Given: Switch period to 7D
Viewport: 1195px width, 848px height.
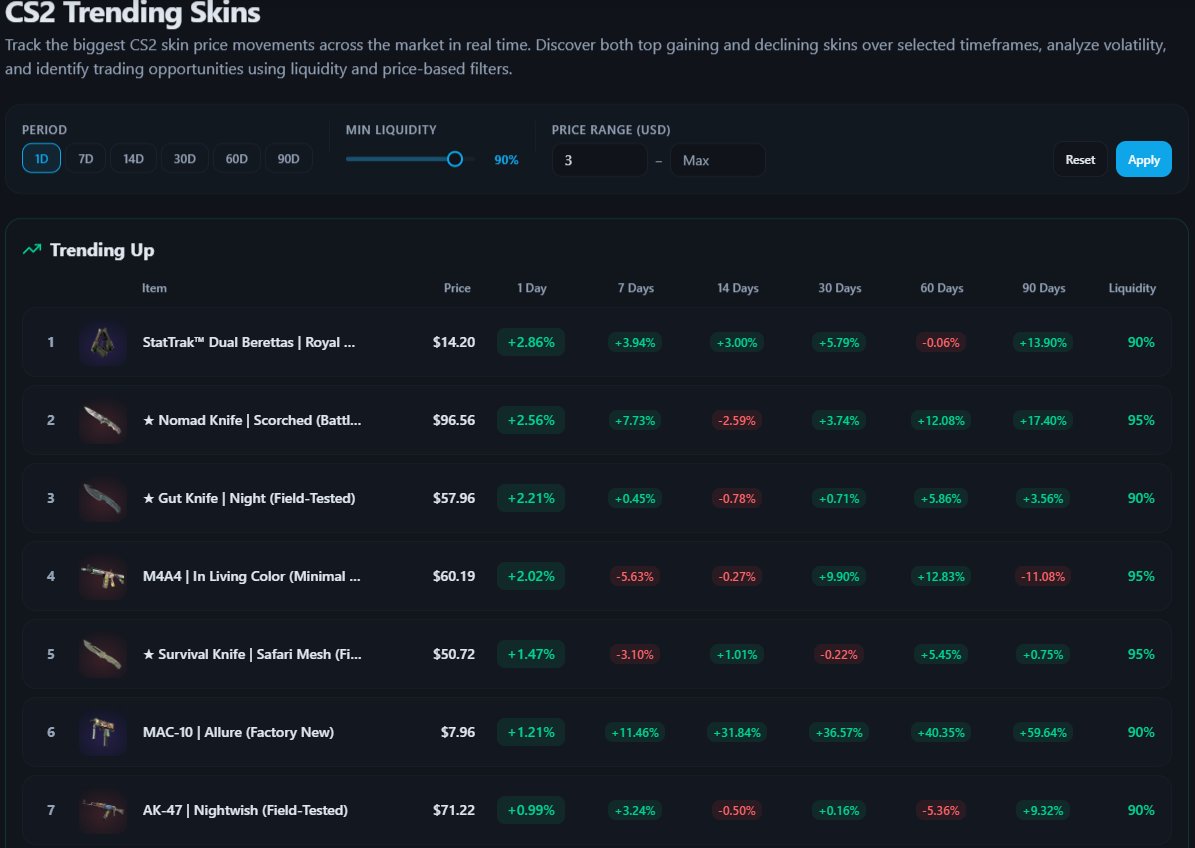Looking at the screenshot, I should click(86, 159).
